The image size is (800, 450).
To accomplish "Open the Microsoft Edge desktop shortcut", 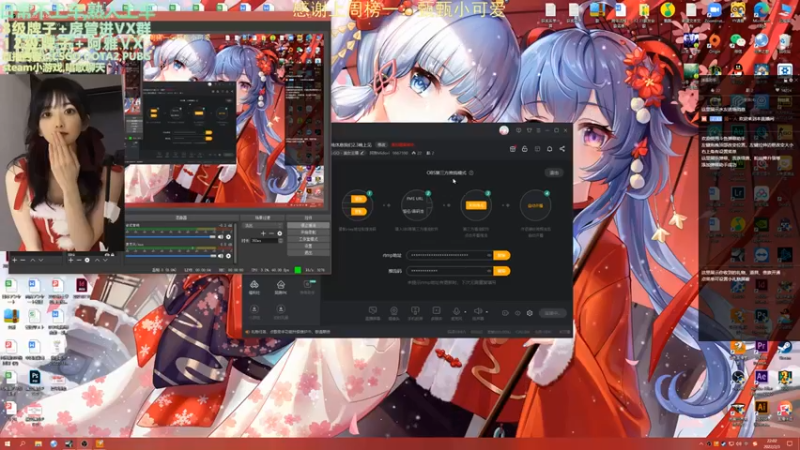I will [761, 10].
